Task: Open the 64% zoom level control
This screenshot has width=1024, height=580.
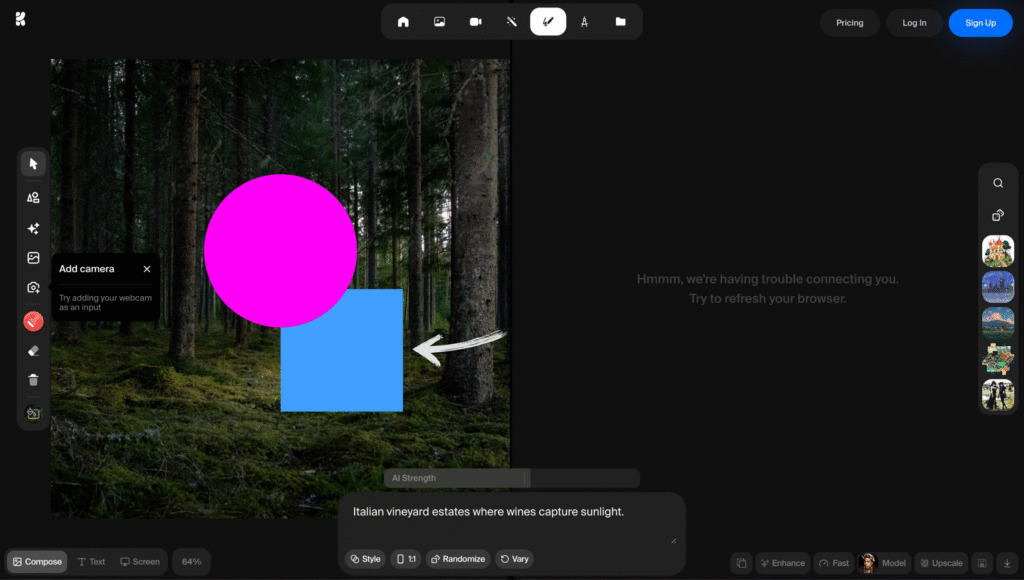Action: 191,561
